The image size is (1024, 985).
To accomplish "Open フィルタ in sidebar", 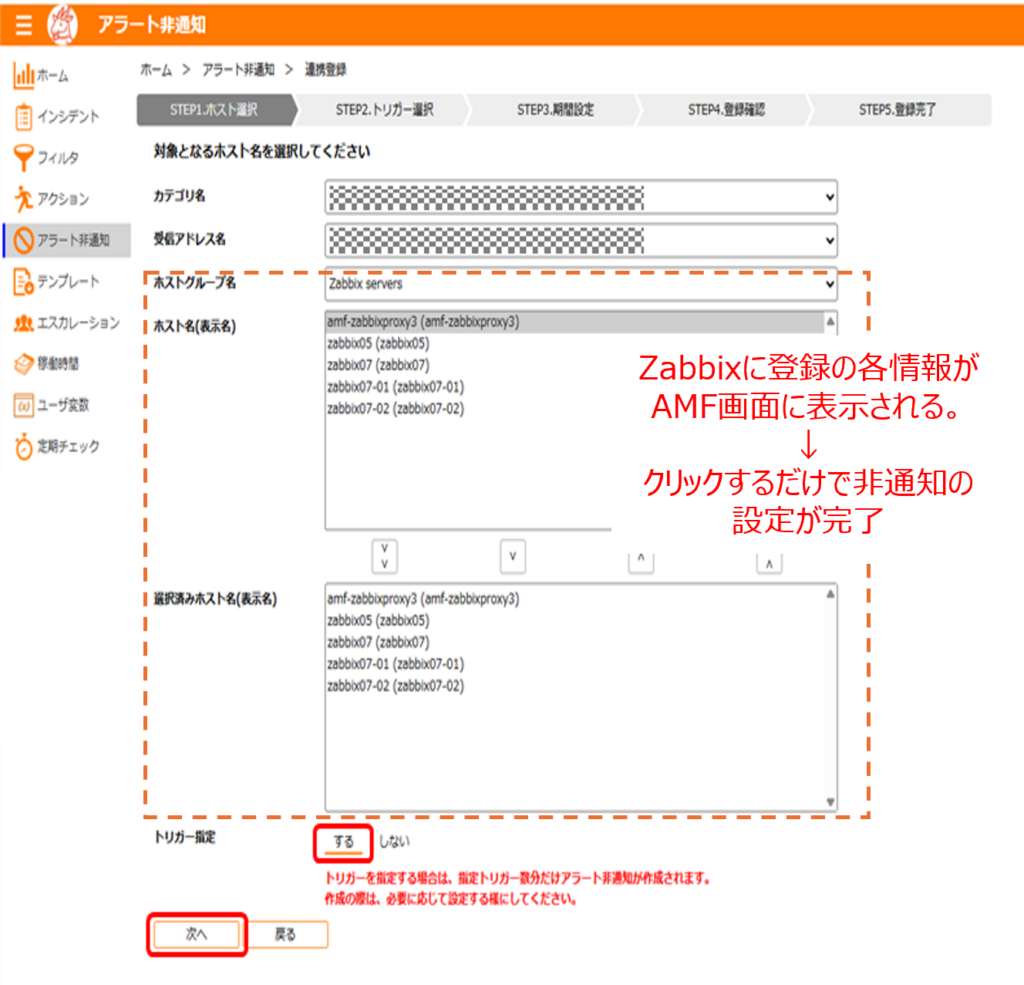I will pyautogui.click(x=58, y=157).
